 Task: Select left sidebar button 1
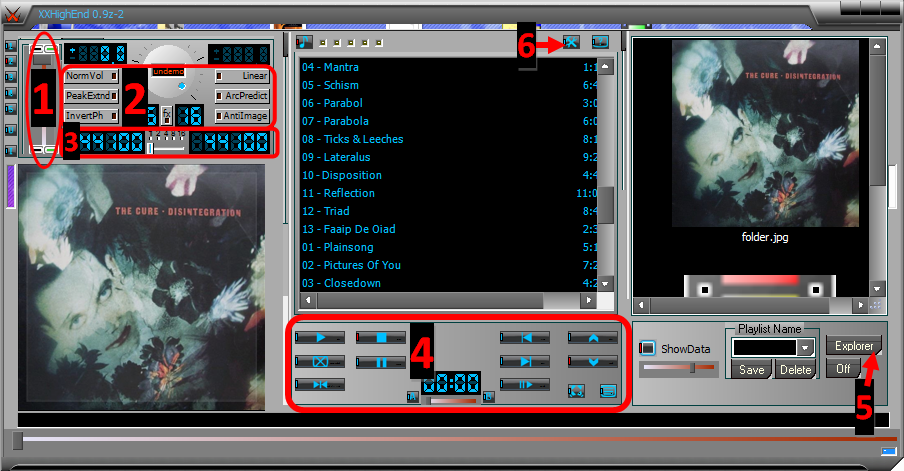pos(10,46)
